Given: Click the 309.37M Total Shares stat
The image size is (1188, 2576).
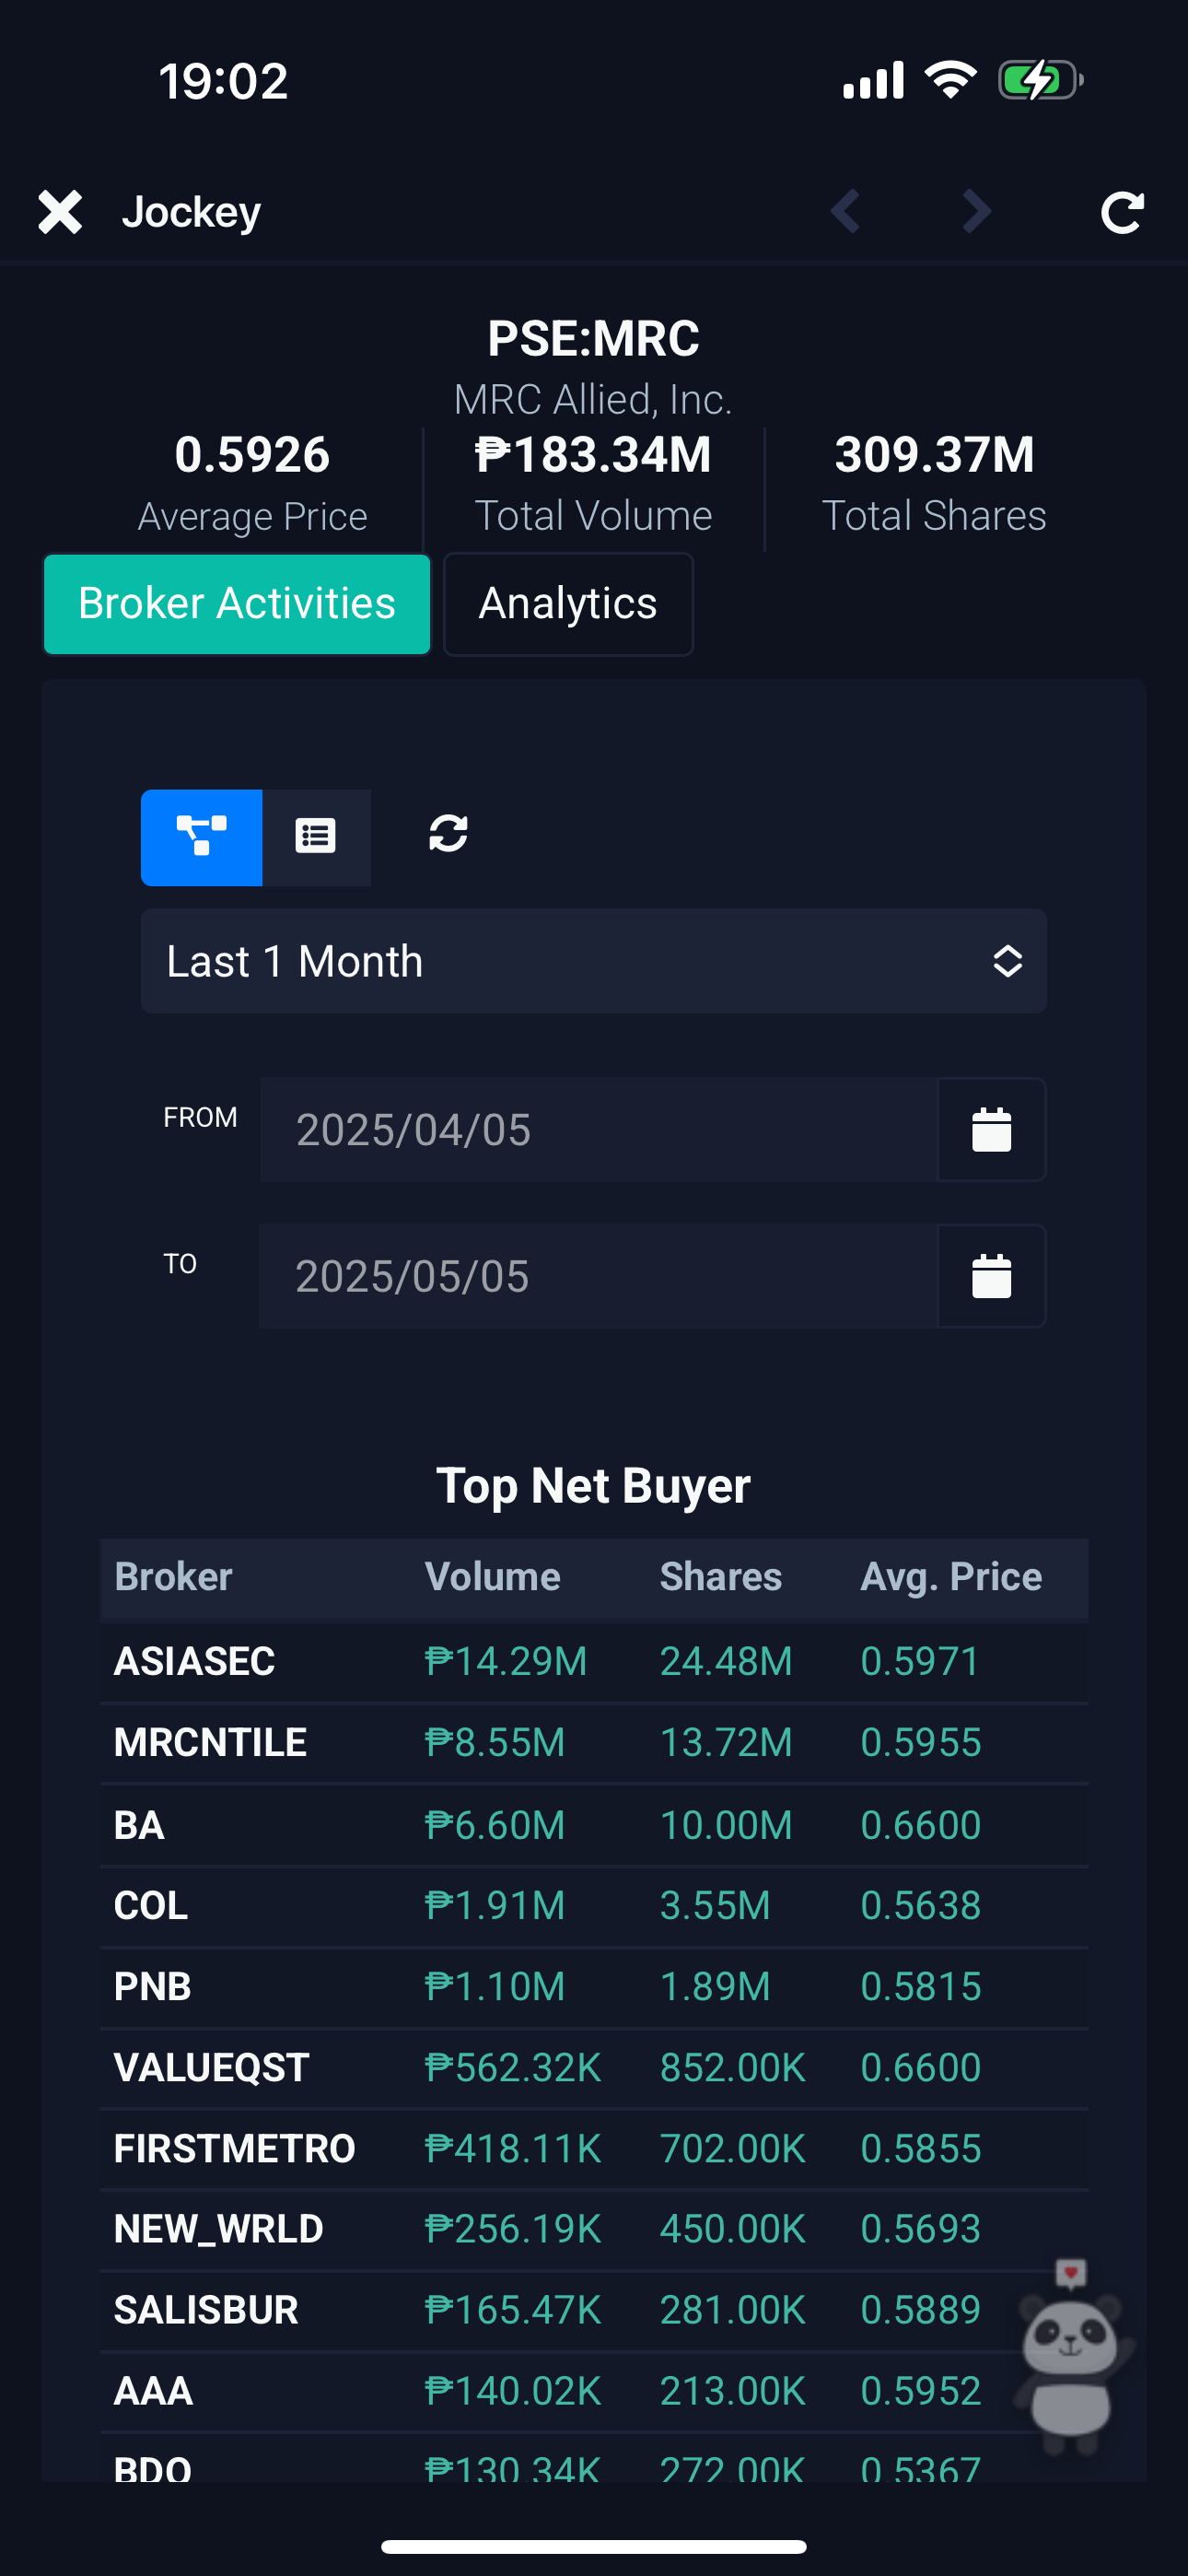Looking at the screenshot, I should (x=934, y=483).
